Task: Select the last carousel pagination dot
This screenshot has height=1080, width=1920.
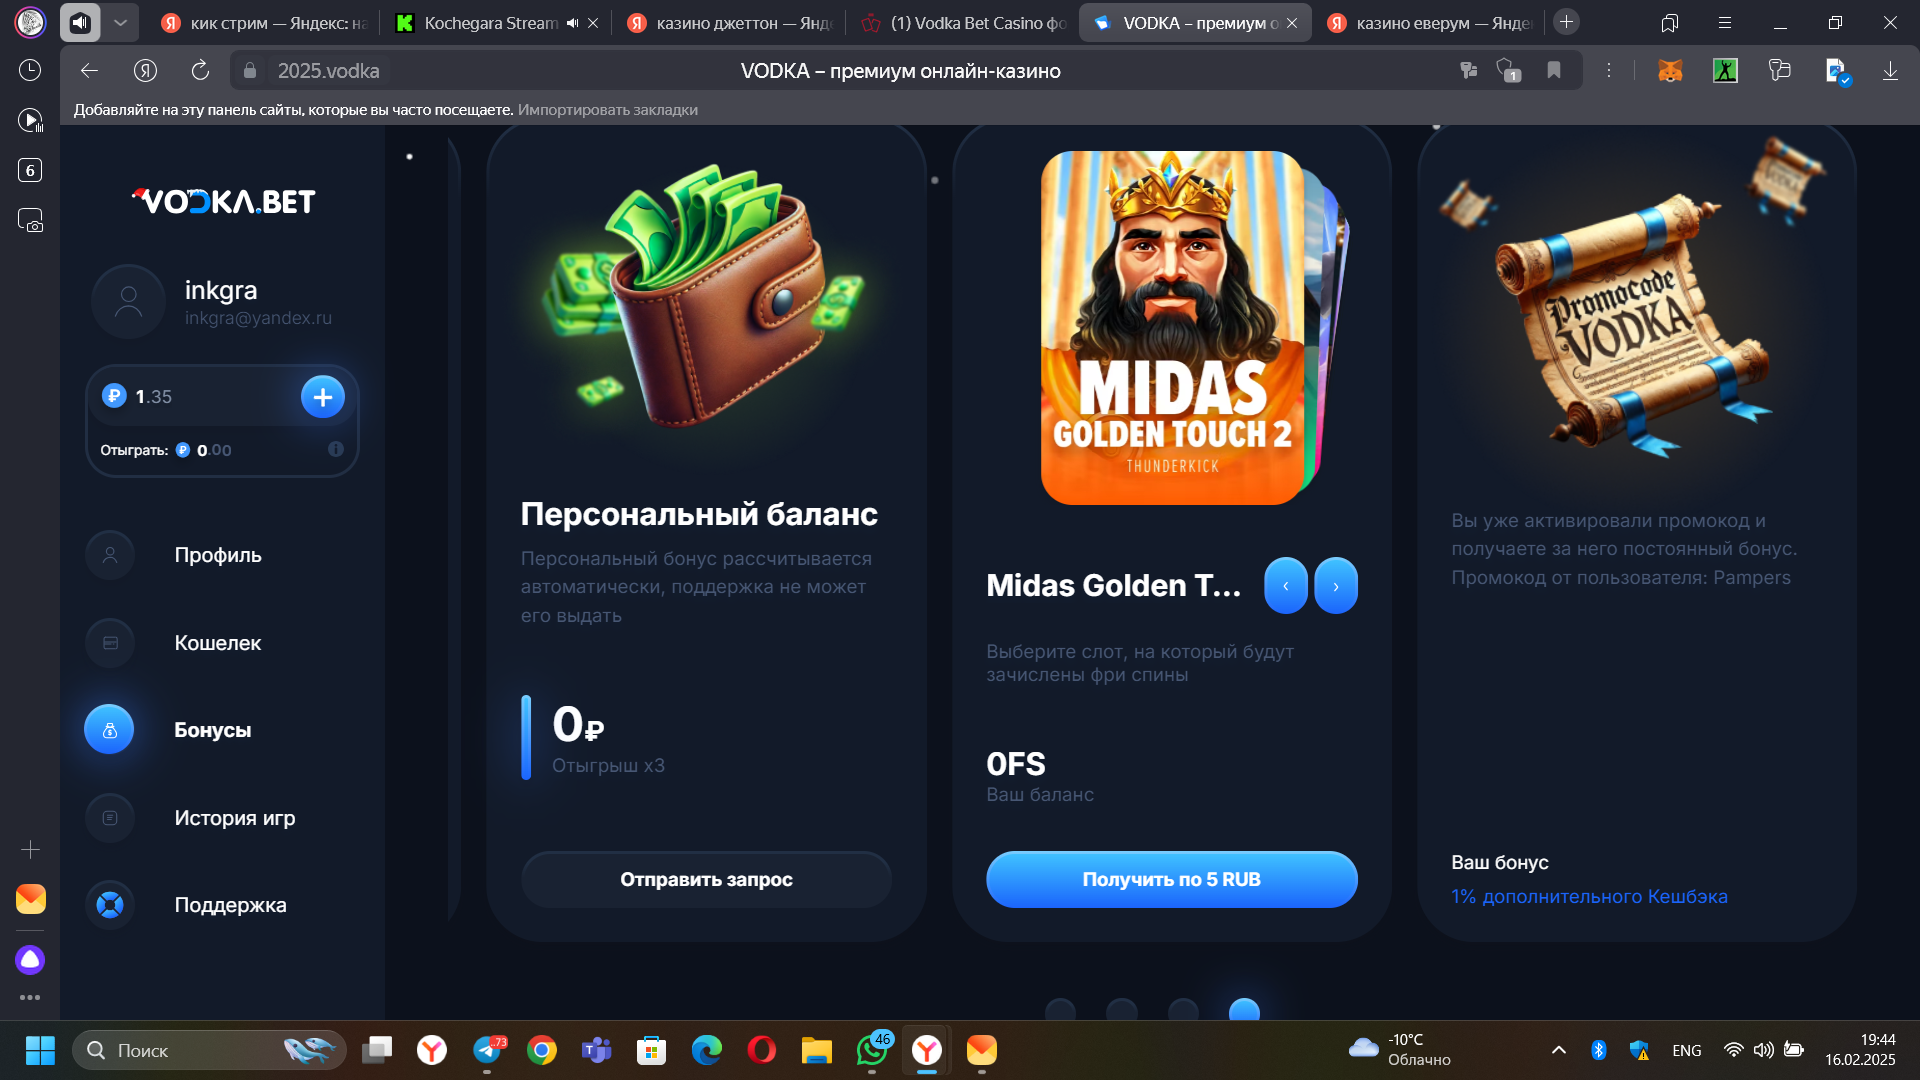Action: click(1244, 1010)
